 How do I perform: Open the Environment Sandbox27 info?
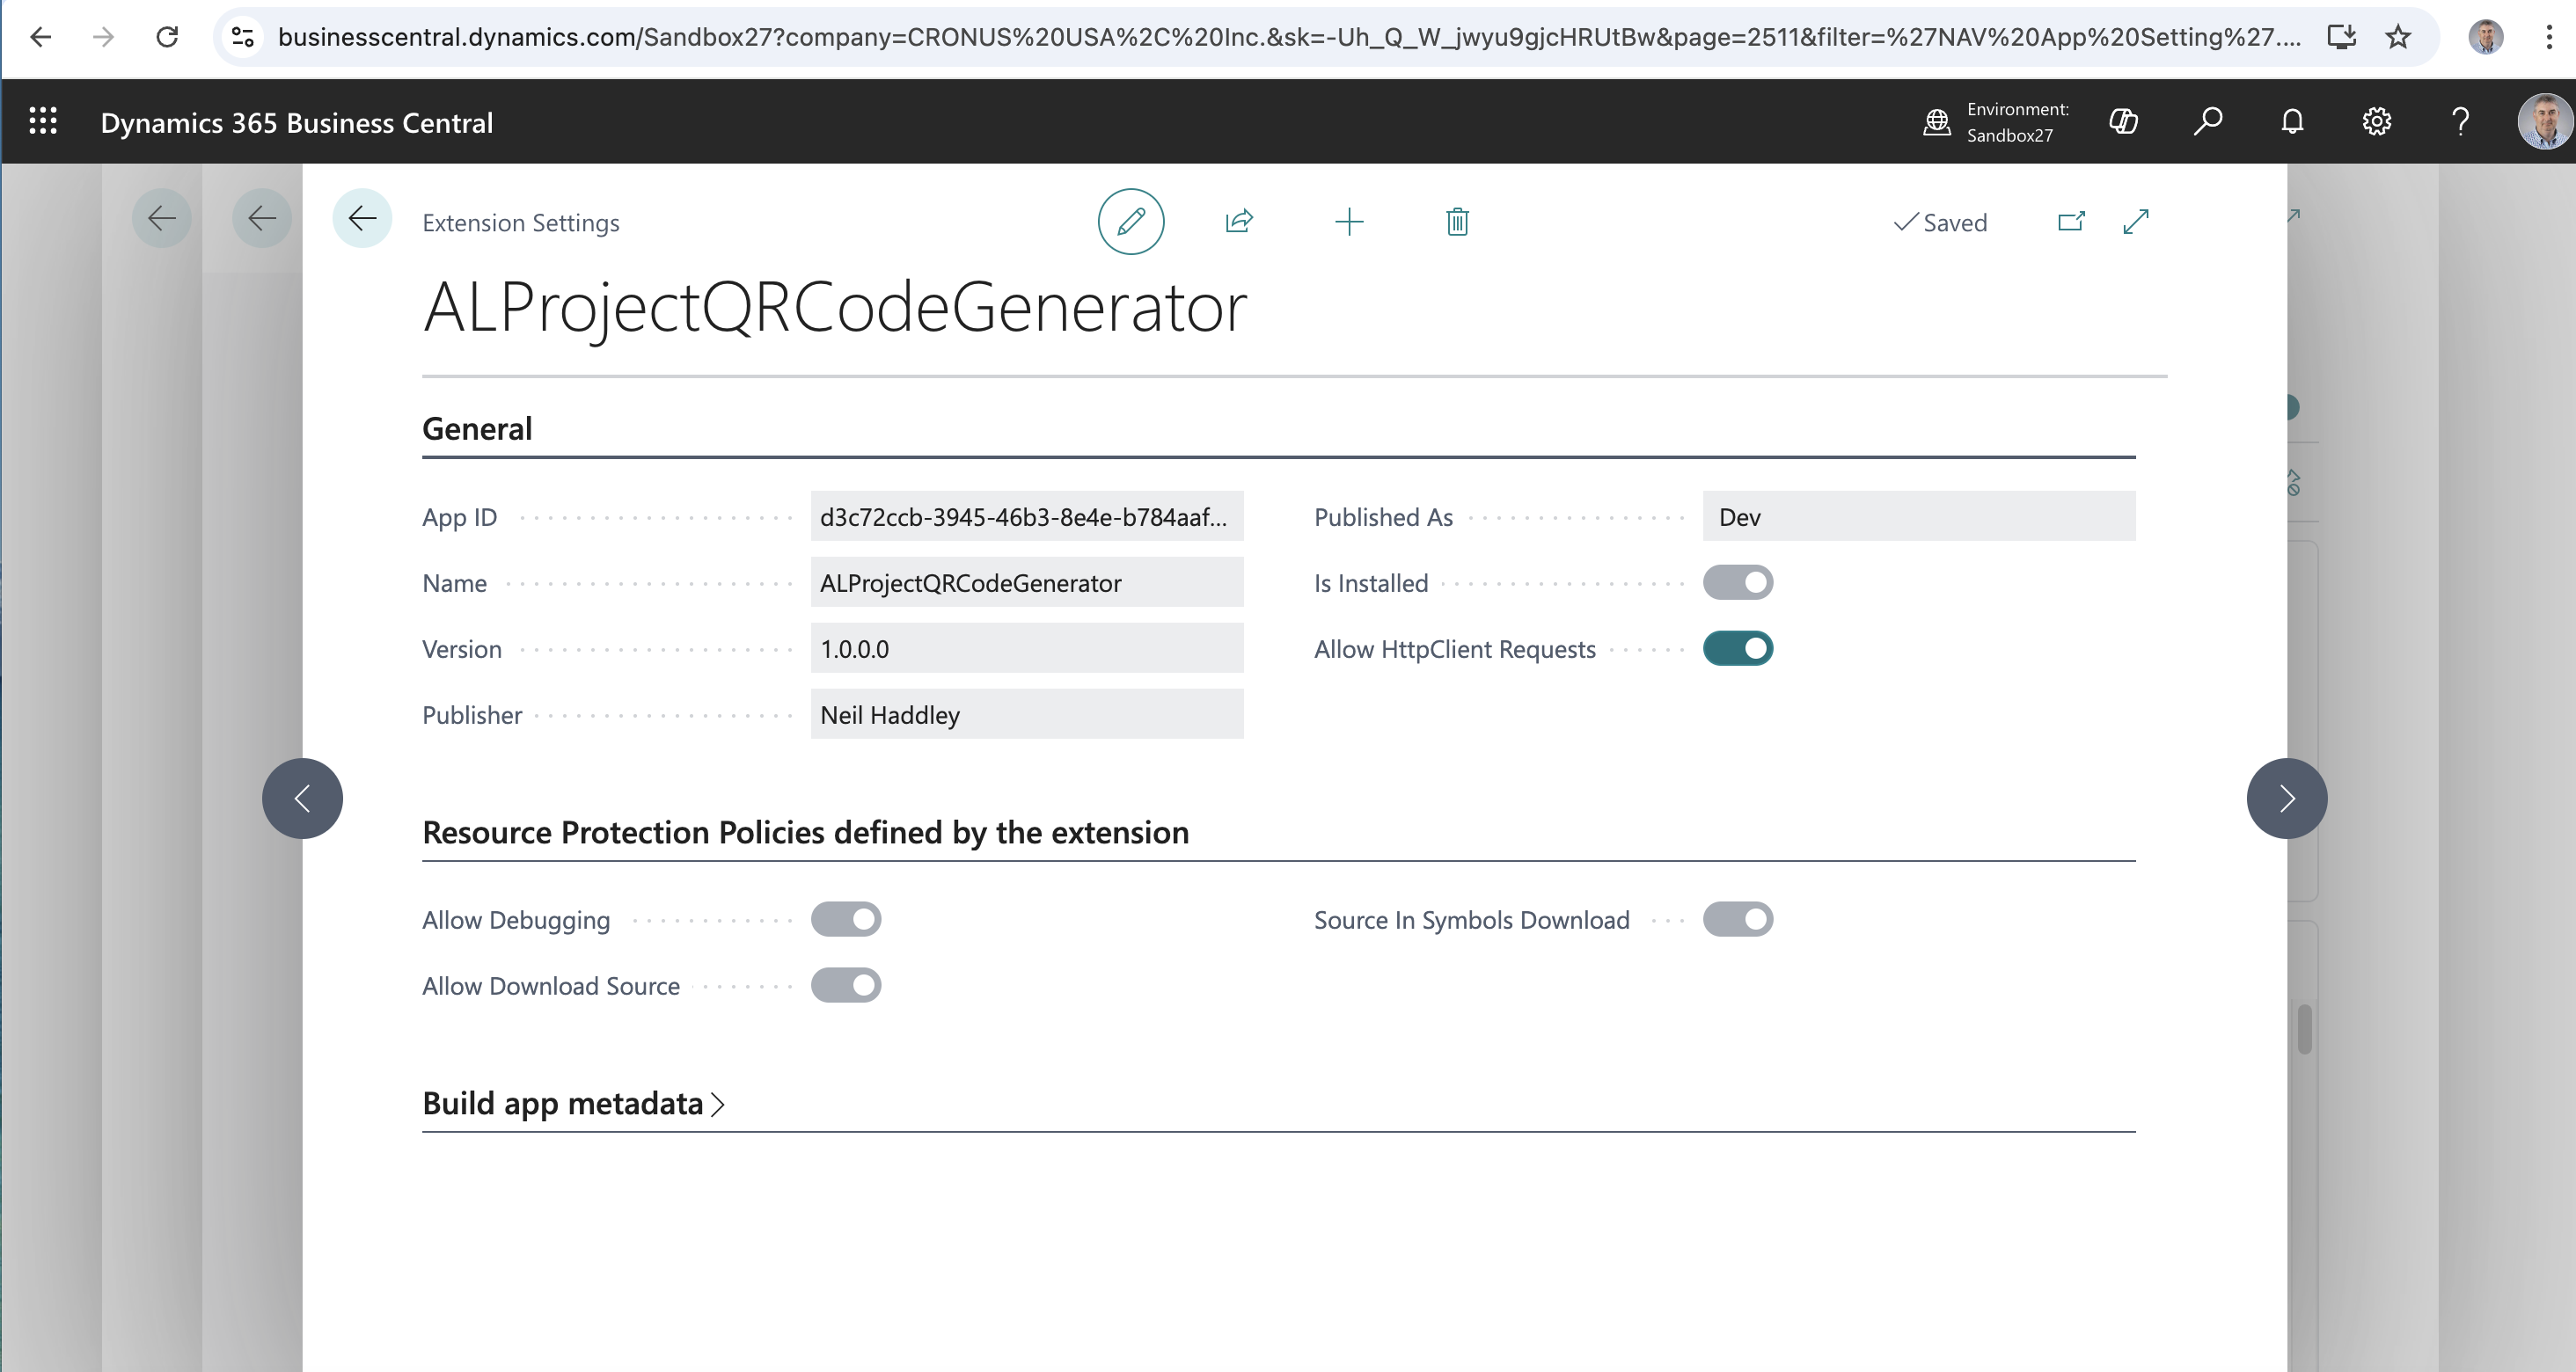click(1996, 122)
